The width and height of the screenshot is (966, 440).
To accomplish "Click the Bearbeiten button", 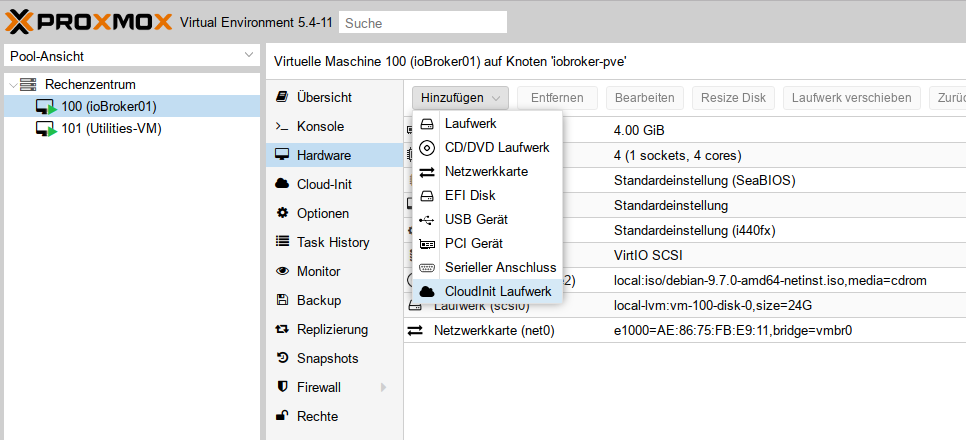I will (645, 98).
